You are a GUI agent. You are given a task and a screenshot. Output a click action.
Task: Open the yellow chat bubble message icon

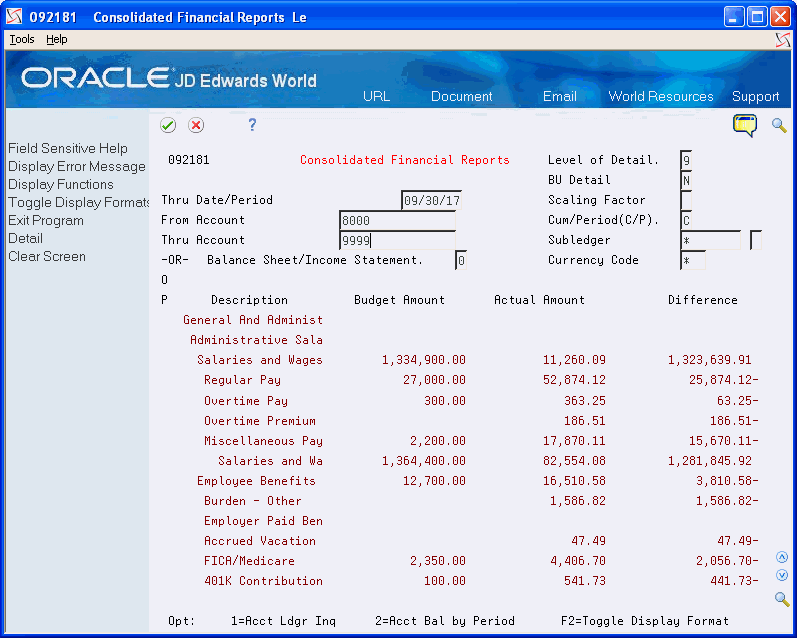[745, 126]
